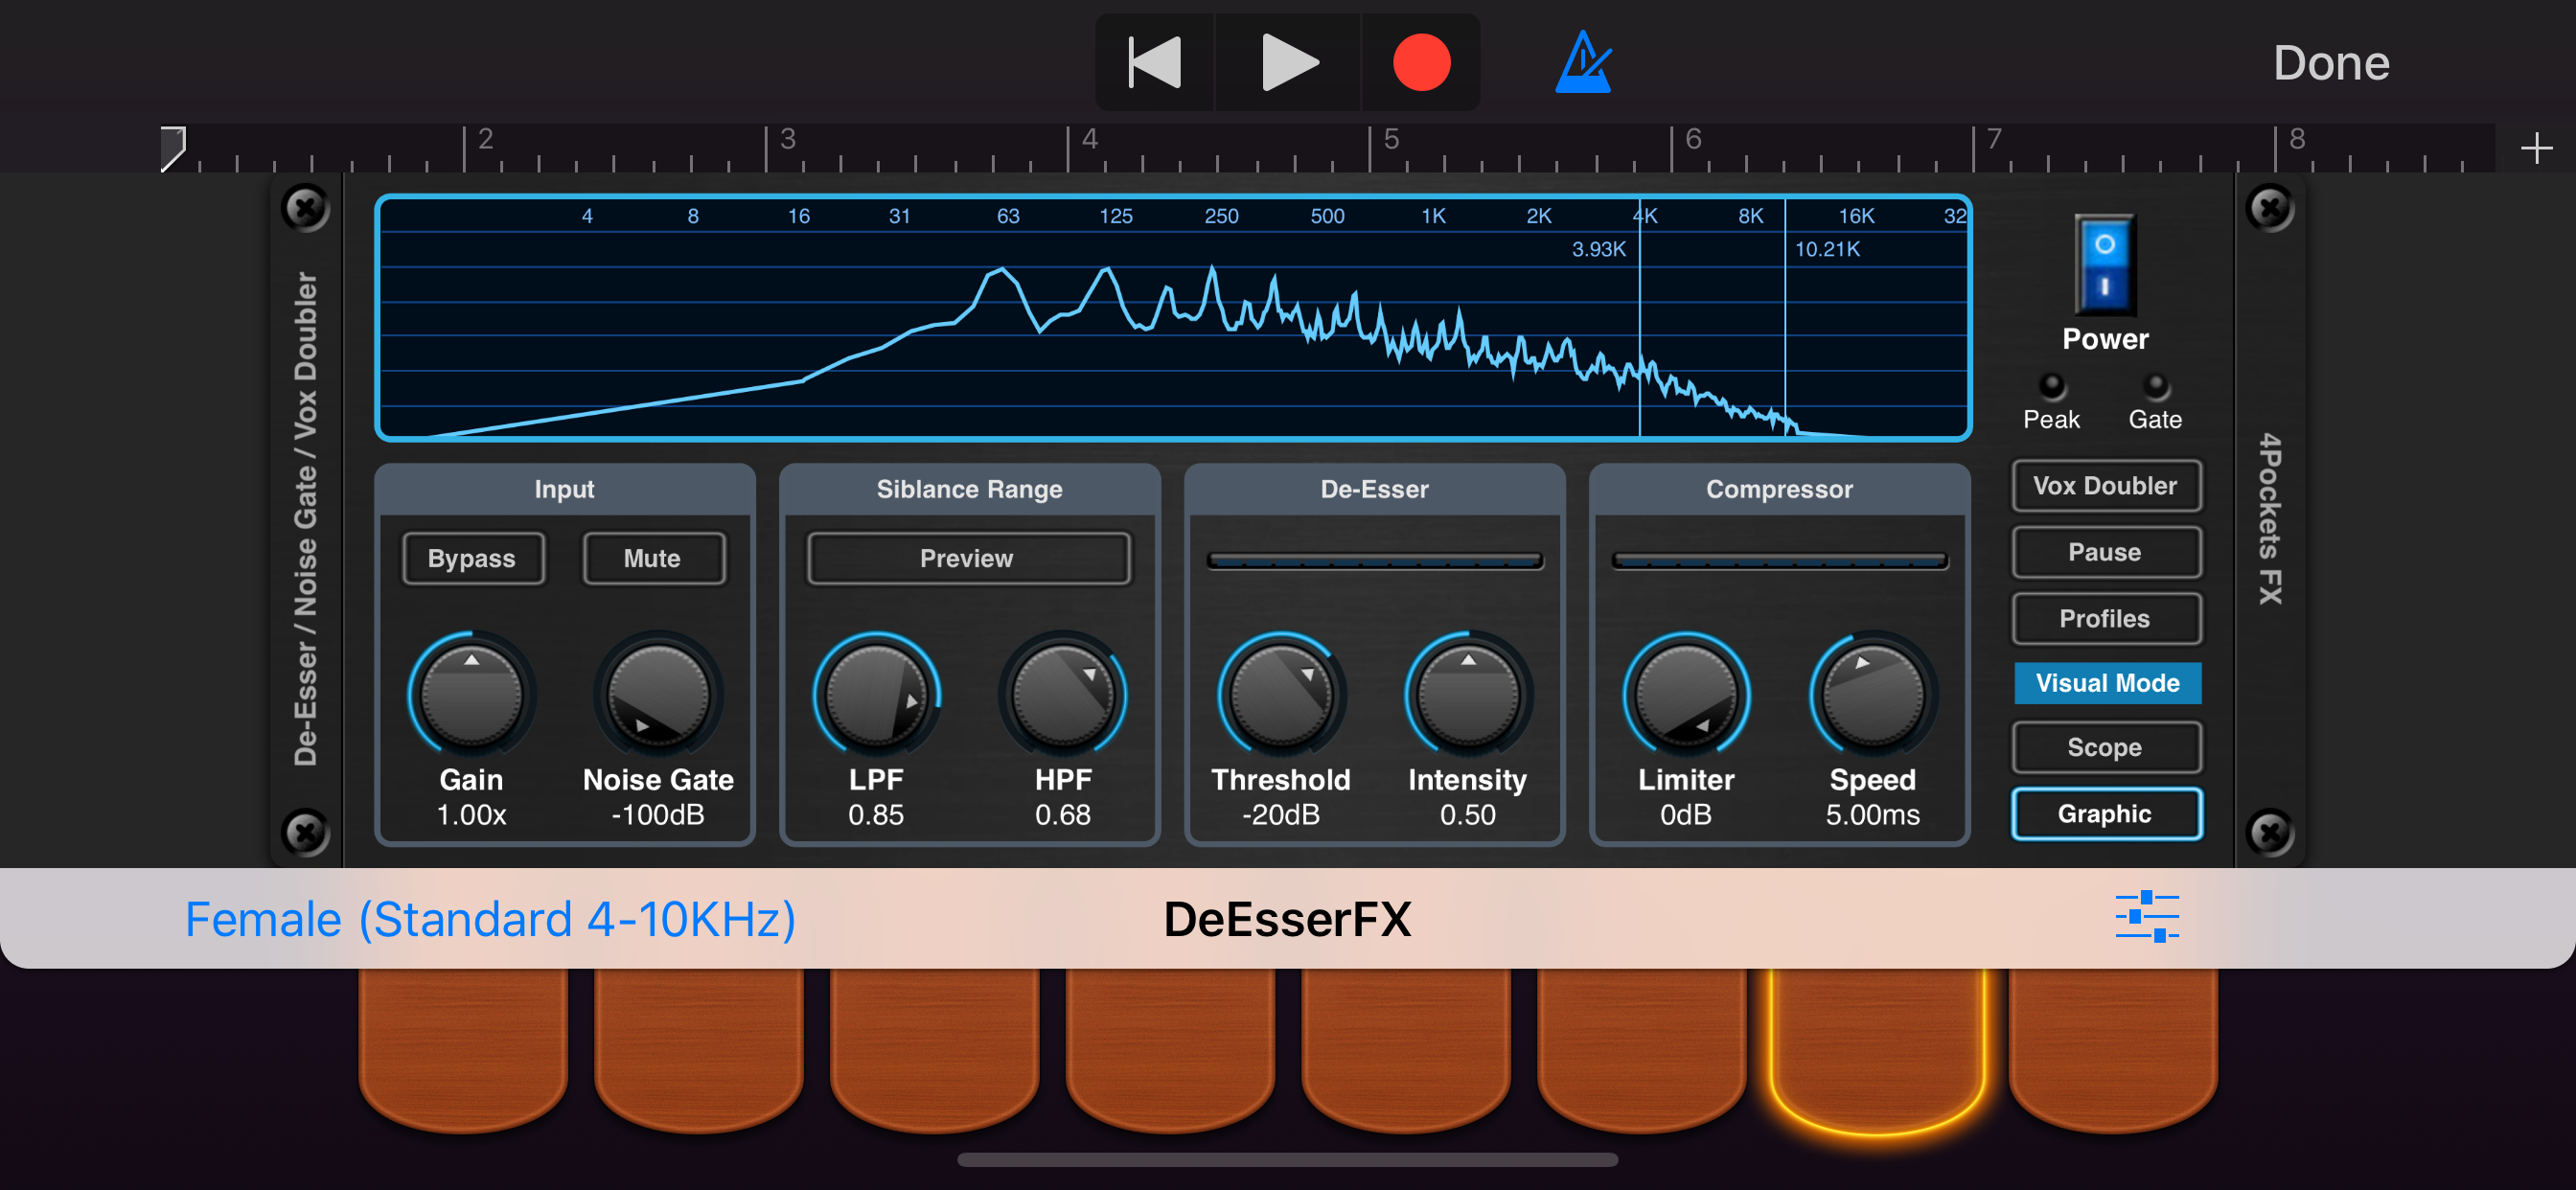The image size is (2576, 1190).
Task: Click the Gain value 1.00x
Action: pos(472,815)
